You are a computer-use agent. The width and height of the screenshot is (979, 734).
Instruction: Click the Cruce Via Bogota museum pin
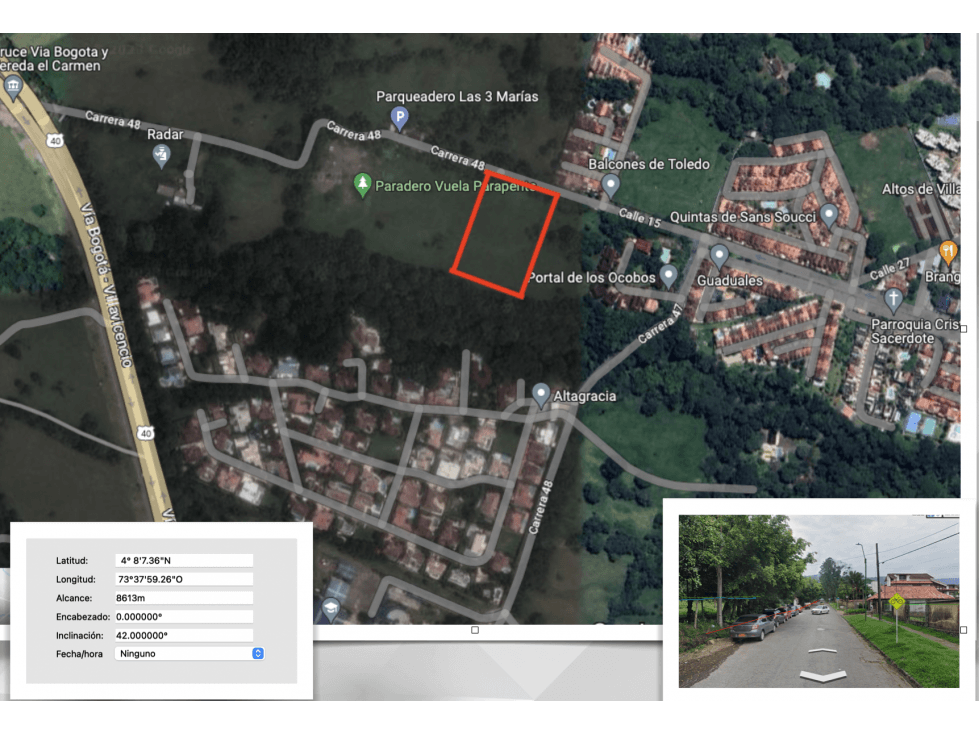point(12,88)
